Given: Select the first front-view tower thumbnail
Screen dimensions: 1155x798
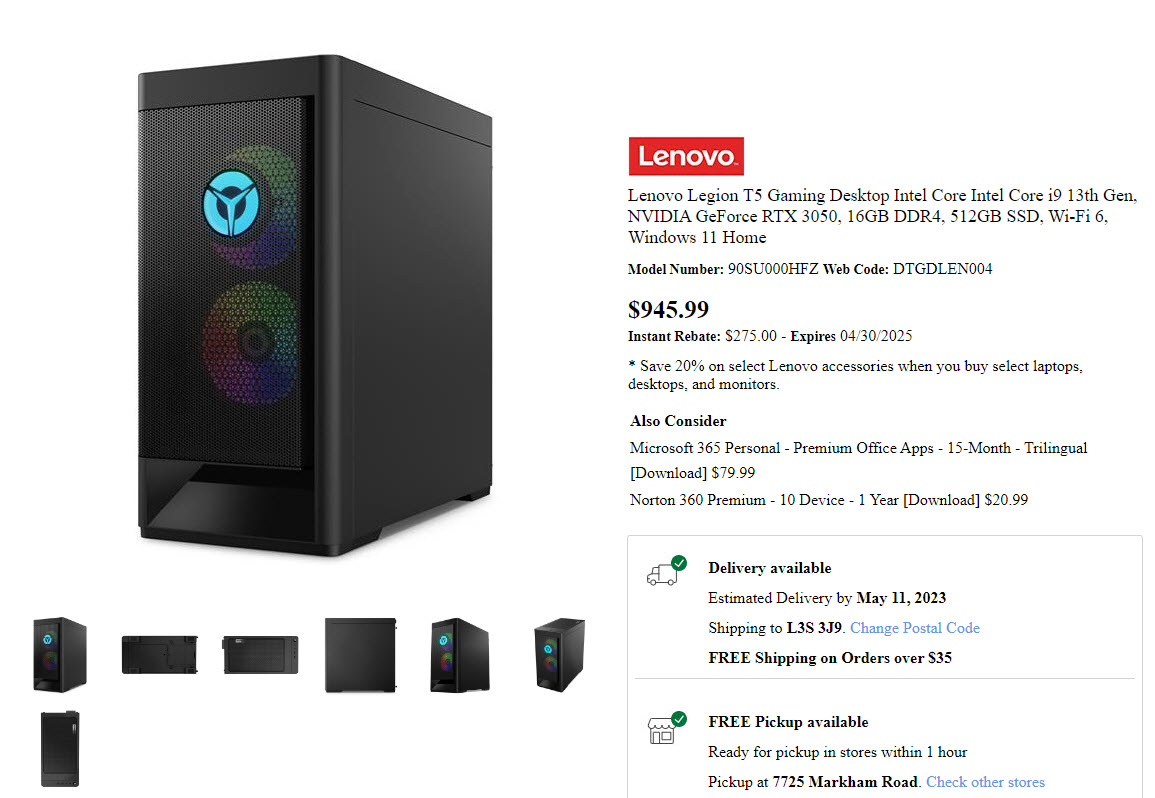Looking at the screenshot, I should coord(60,654).
